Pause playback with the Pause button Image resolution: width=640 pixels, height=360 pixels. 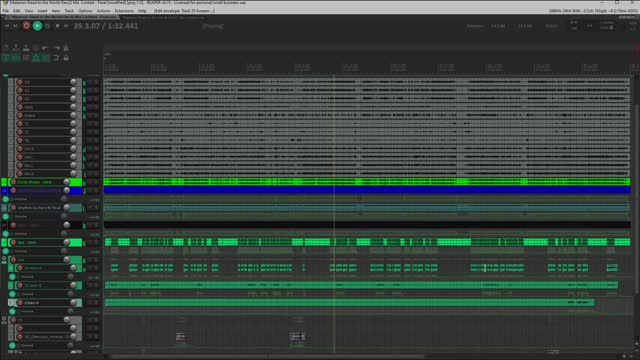pyautogui.click(x=66, y=26)
